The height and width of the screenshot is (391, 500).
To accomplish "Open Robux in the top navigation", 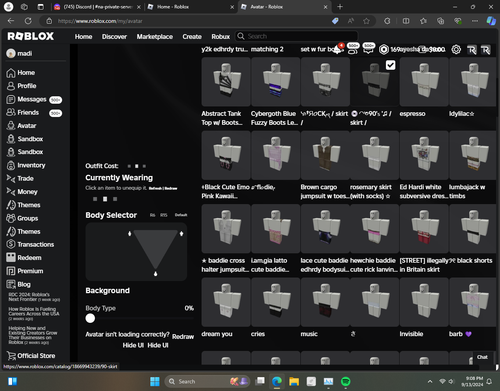I will point(221,37).
